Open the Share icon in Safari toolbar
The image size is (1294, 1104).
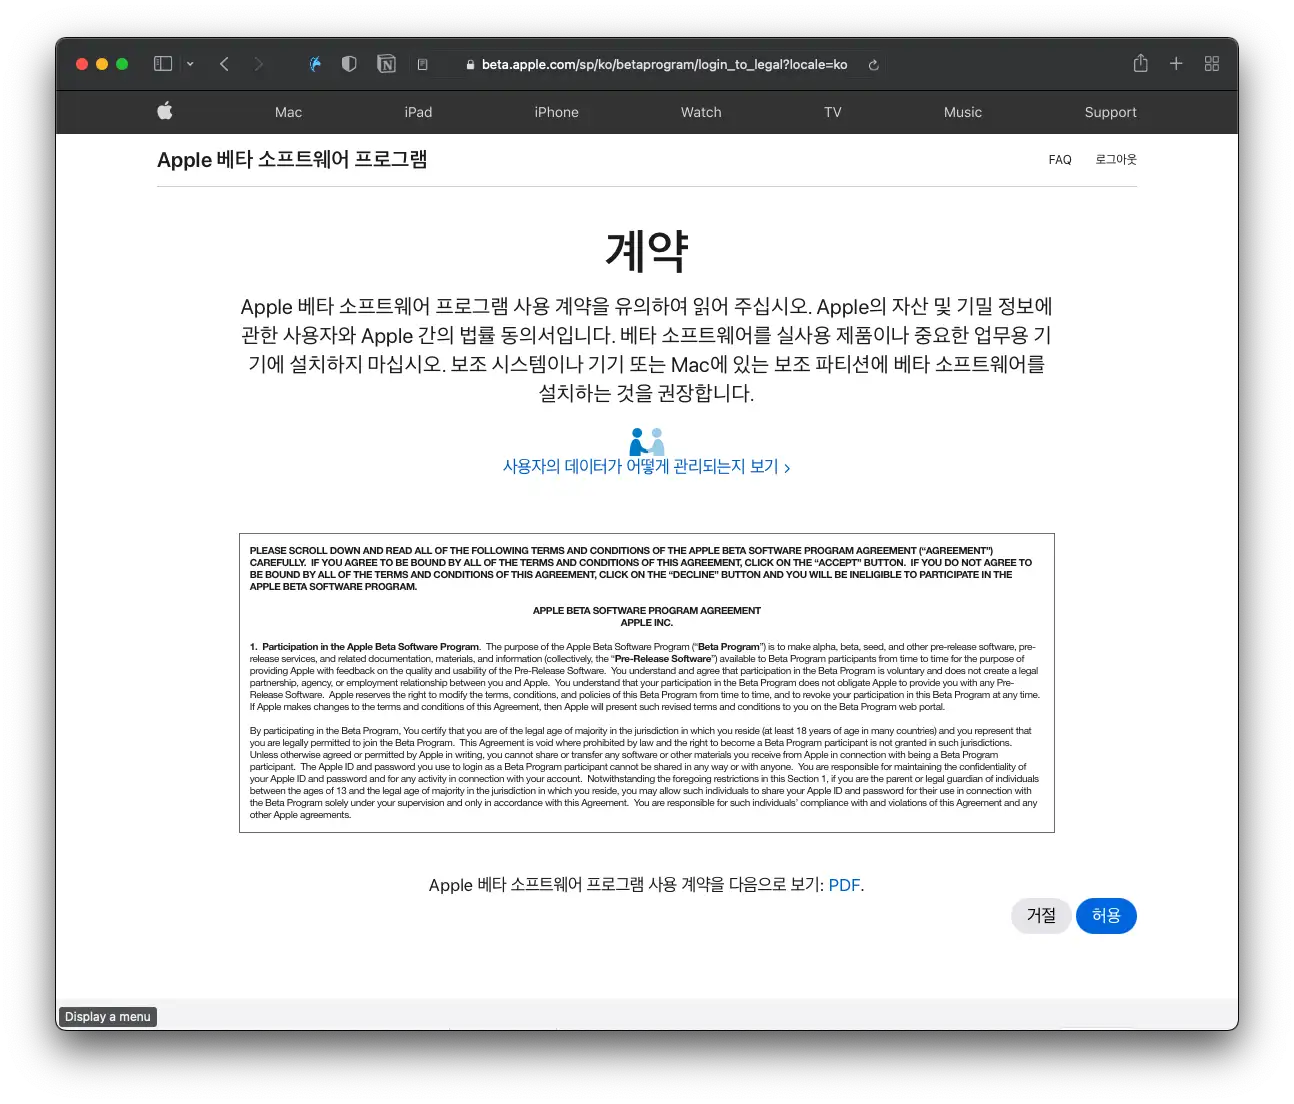point(1140,63)
